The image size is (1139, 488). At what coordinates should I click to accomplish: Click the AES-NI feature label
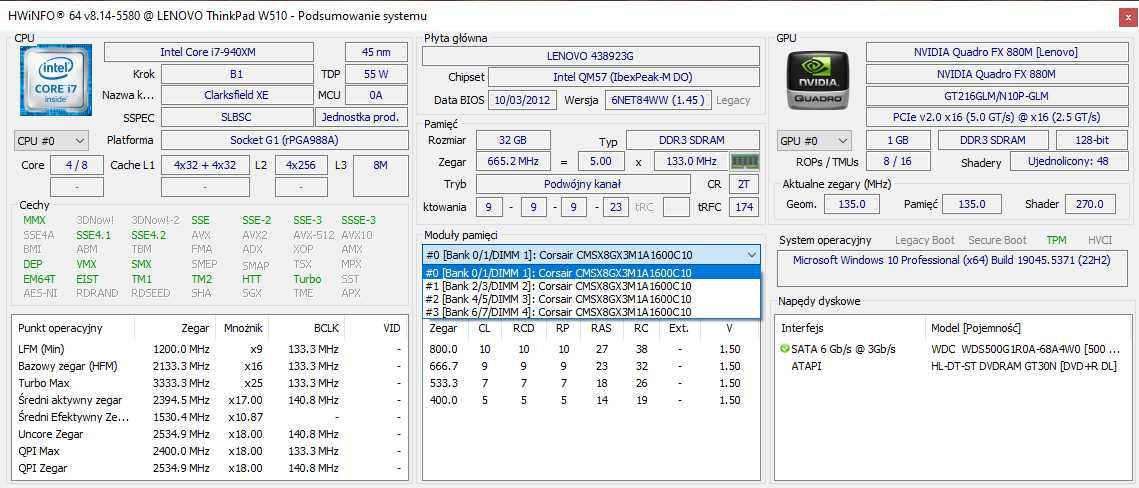coord(40,293)
